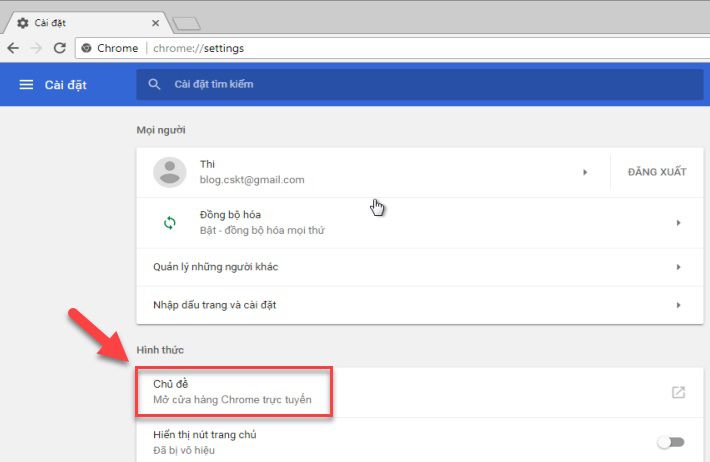
Task: Click the Cài đặt header title
Action: tap(66, 85)
